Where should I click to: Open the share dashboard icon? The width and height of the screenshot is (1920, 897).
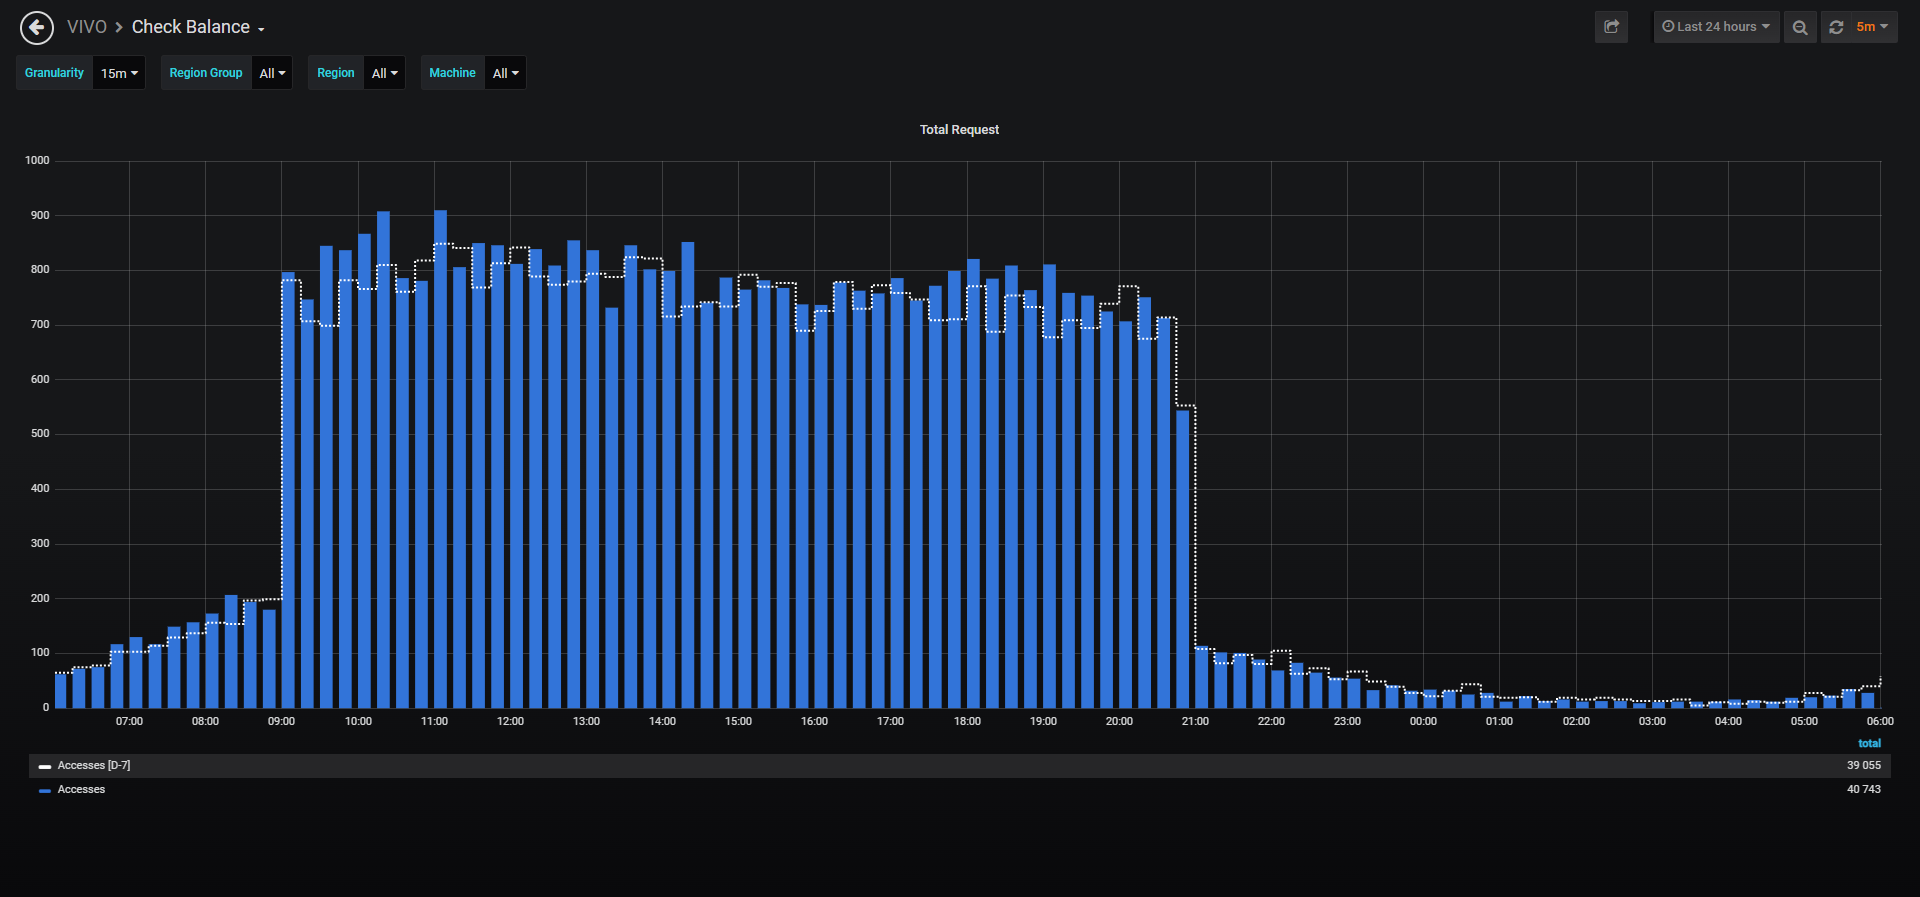coord(1611,27)
